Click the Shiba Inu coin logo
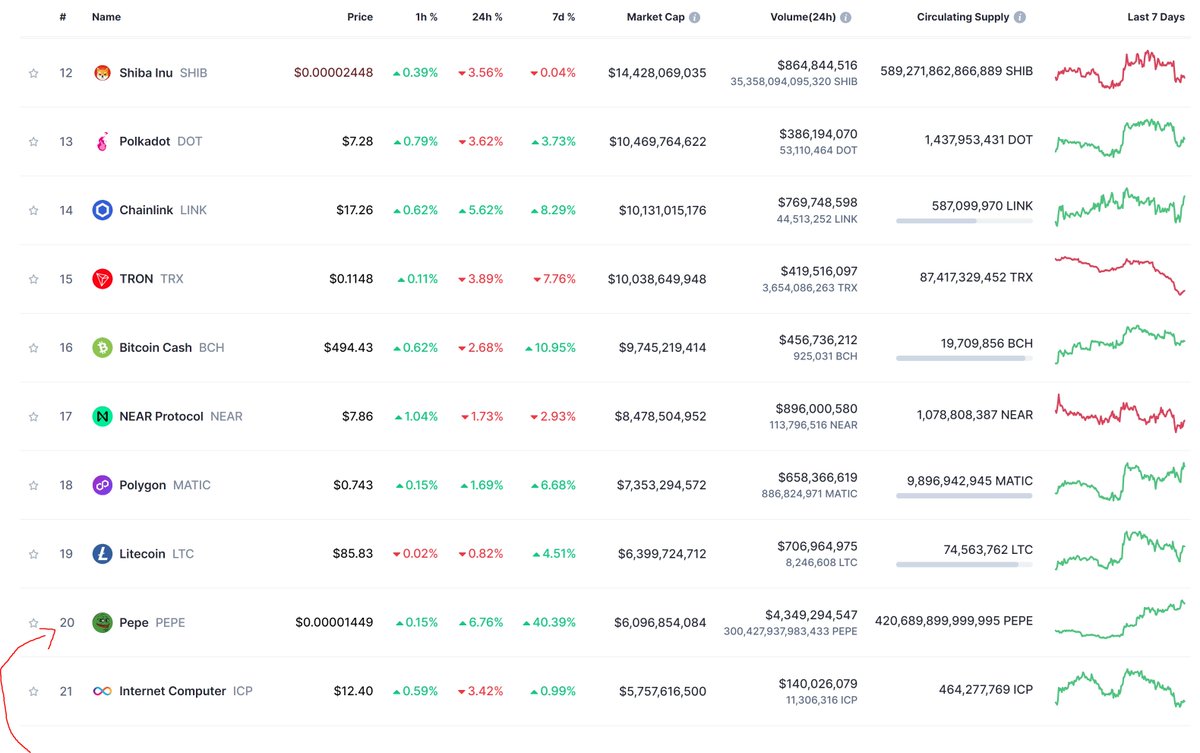 coord(102,72)
